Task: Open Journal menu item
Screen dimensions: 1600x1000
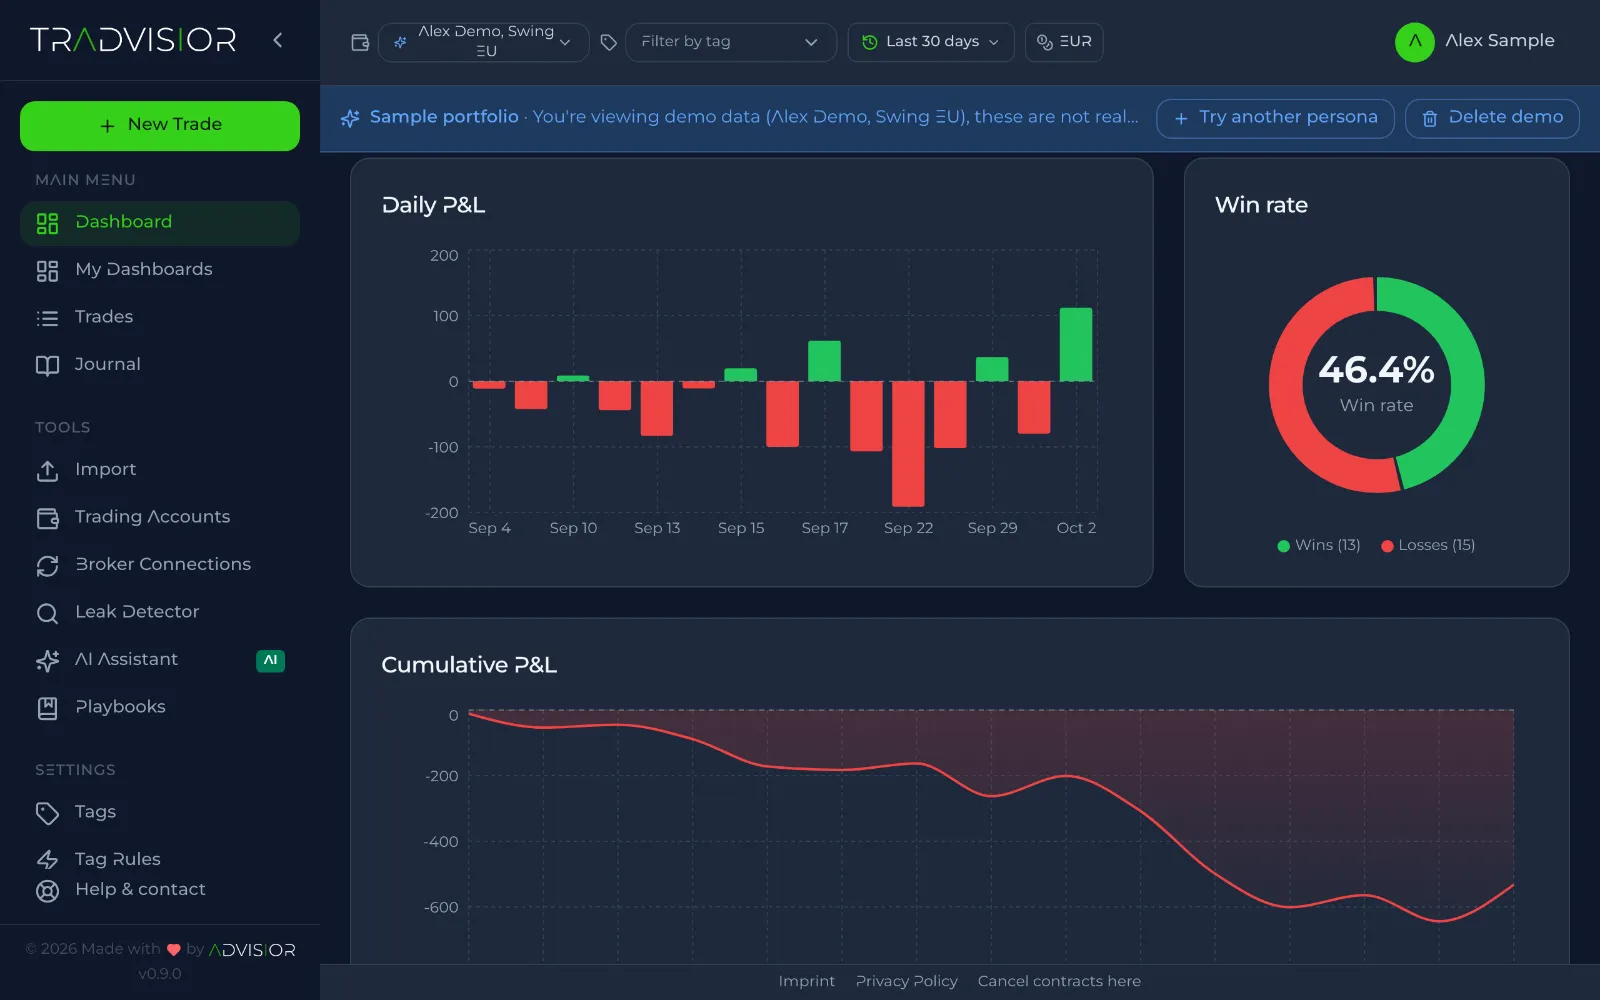Action: [x=160, y=365]
